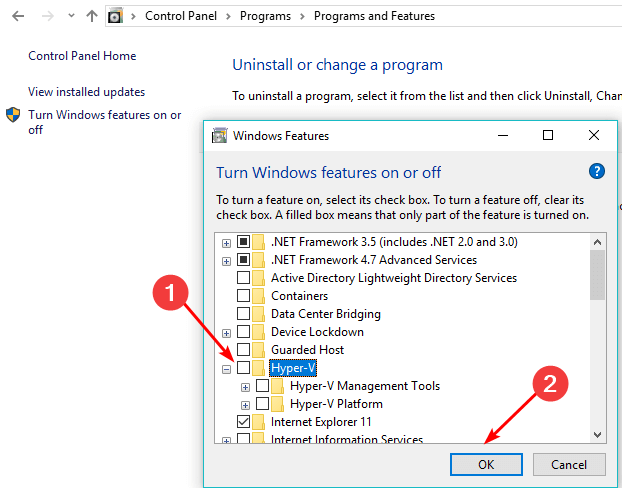Select the Data Center Bridging label
622x488 pixels.
(x=326, y=314)
